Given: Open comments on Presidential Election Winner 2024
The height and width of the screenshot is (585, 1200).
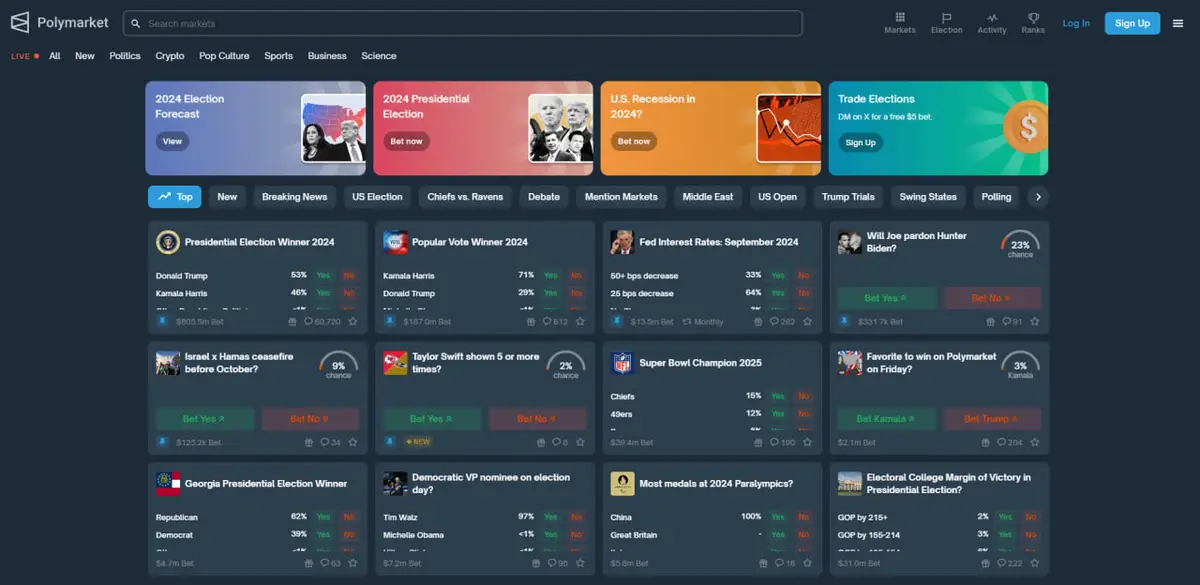Looking at the screenshot, I should pos(321,322).
